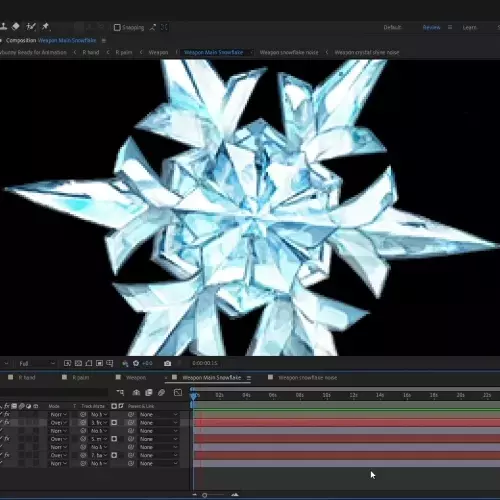Click the timeline zoom slider handle
Screen dimensions: 500x500
coord(205,495)
